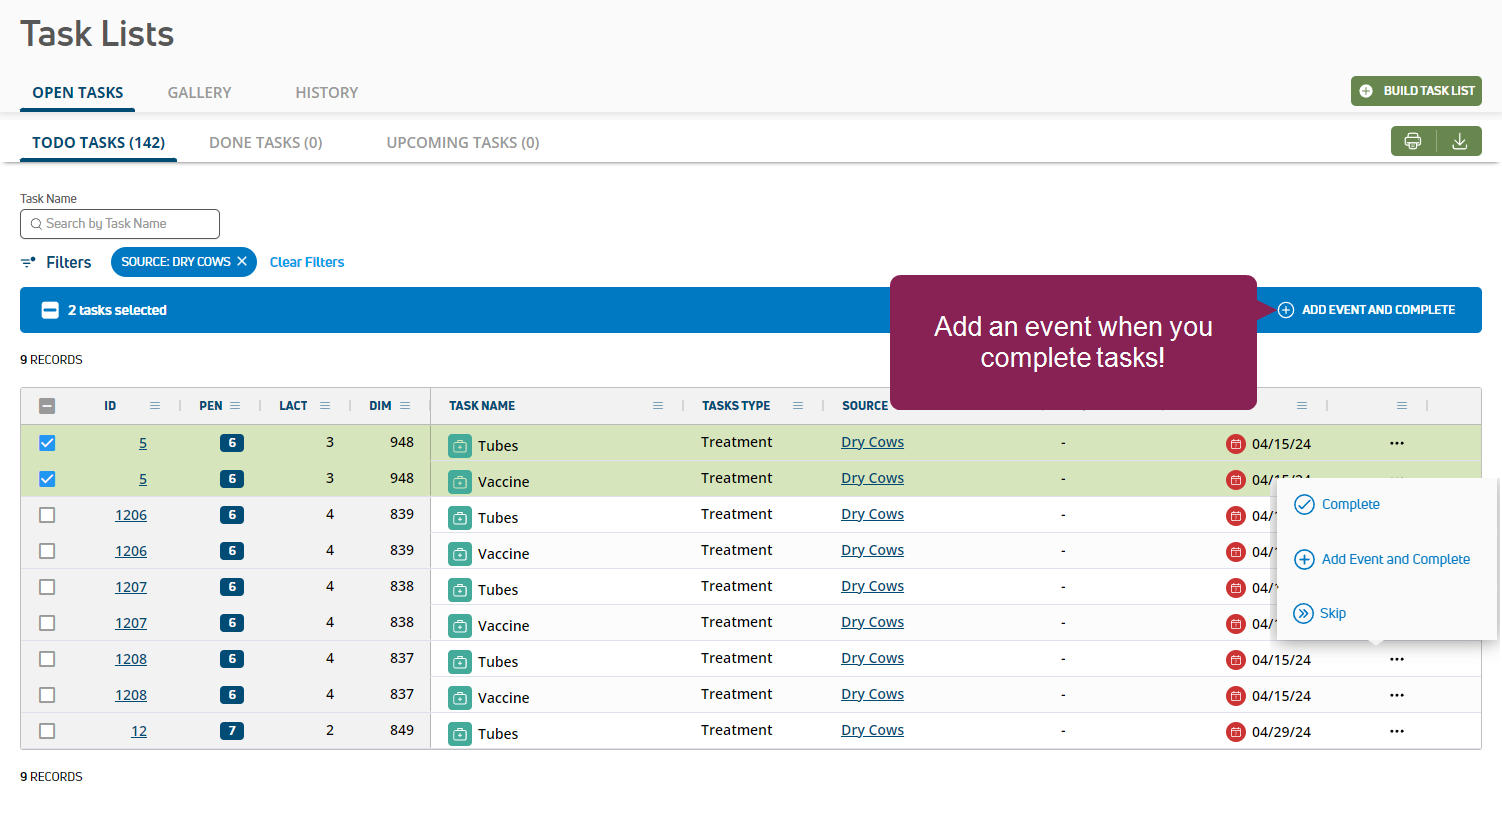
Task: Select Skip in the context menu
Action: point(1332,613)
